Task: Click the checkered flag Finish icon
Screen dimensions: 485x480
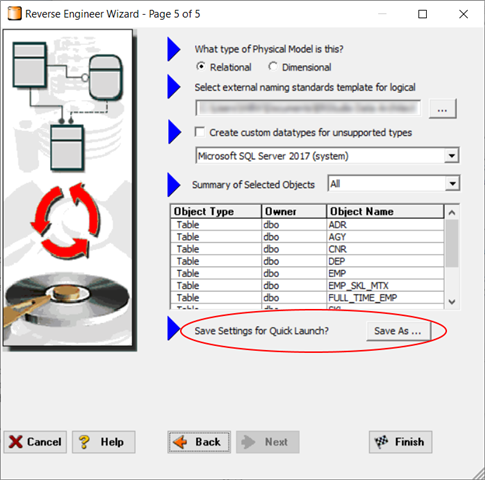Action: pyautogui.click(x=382, y=442)
